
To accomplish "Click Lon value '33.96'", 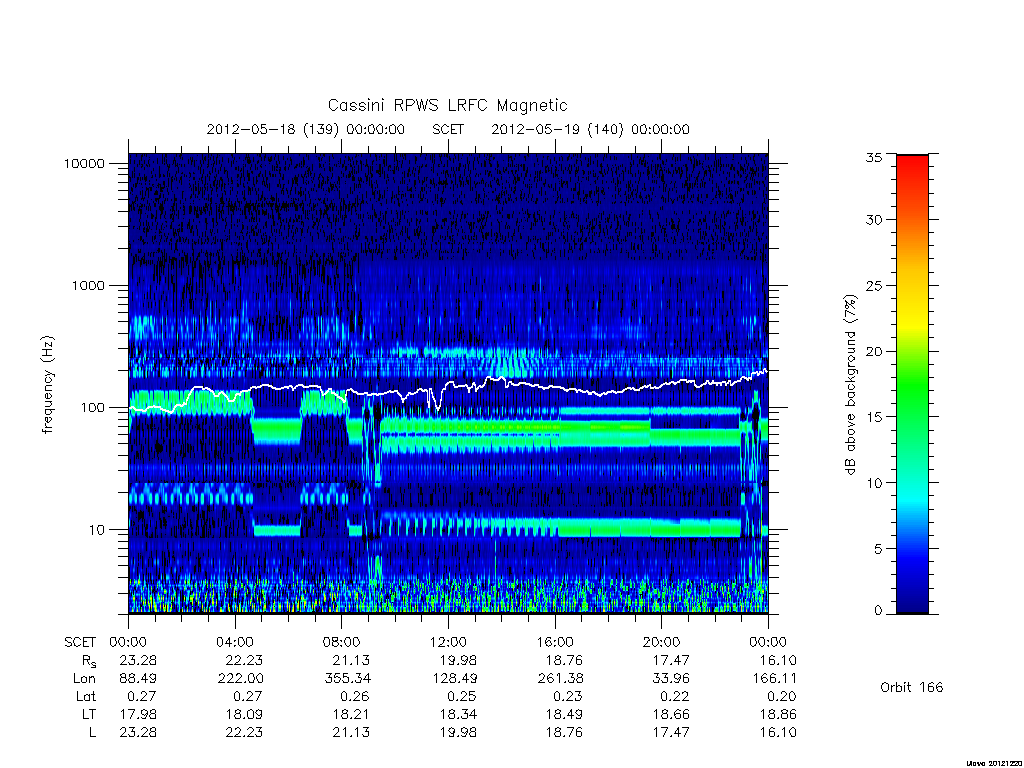I will (x=671, y=679).
